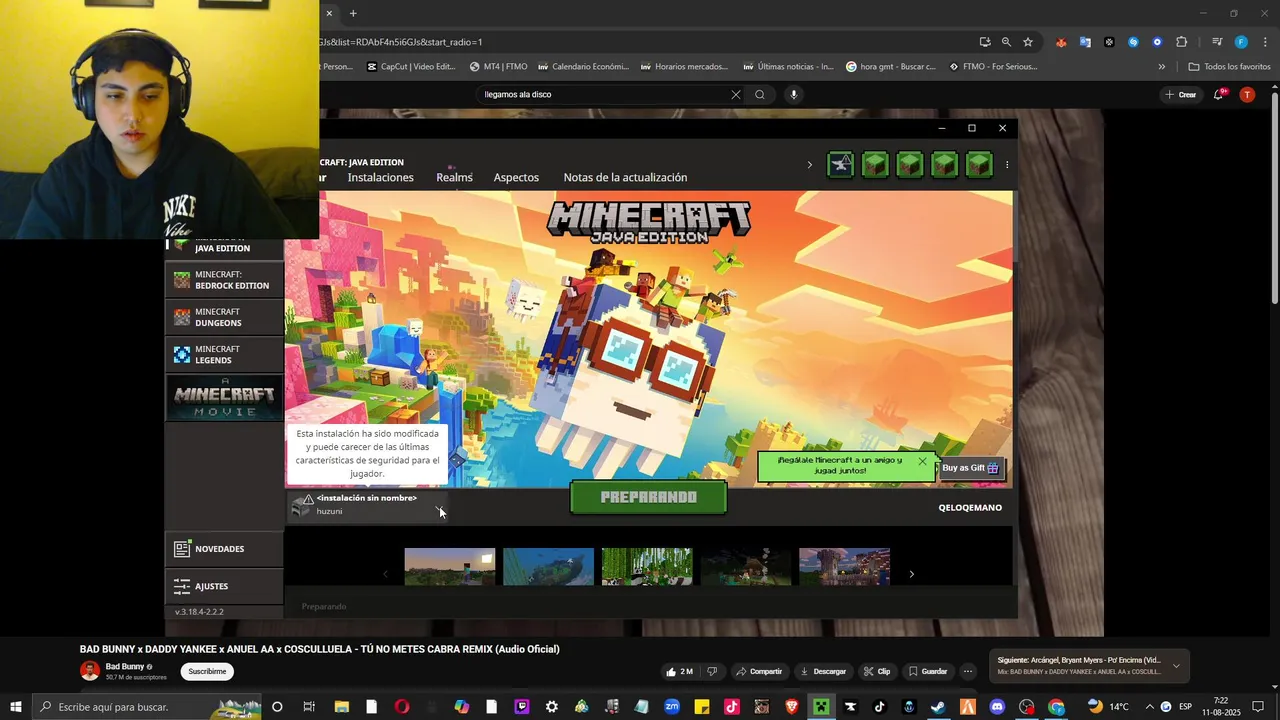Bookmark the page with the star icon
Screen dimensions: 1280x720
[x=1028, y=42]
